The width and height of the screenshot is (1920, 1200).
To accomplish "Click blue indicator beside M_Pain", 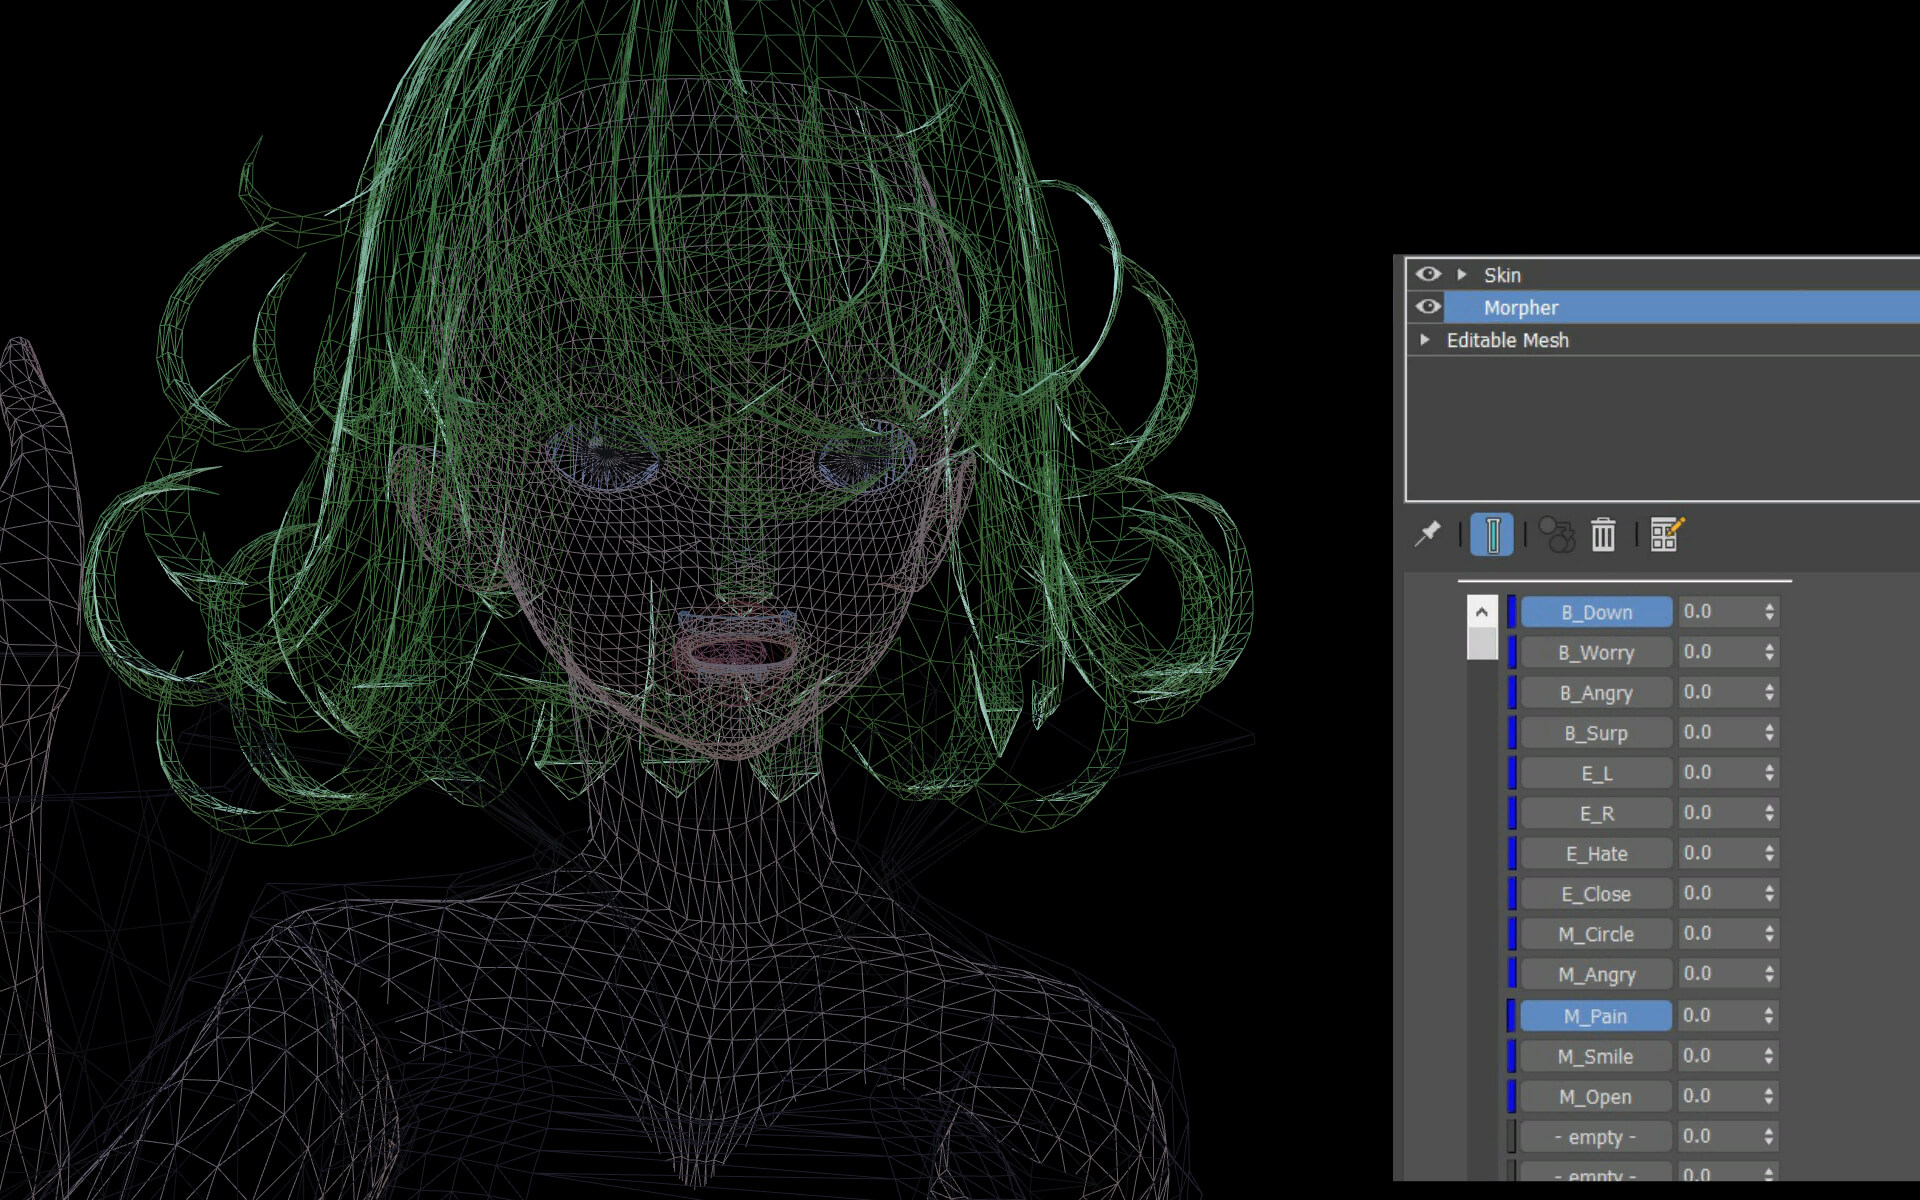I will 1512,1016.
